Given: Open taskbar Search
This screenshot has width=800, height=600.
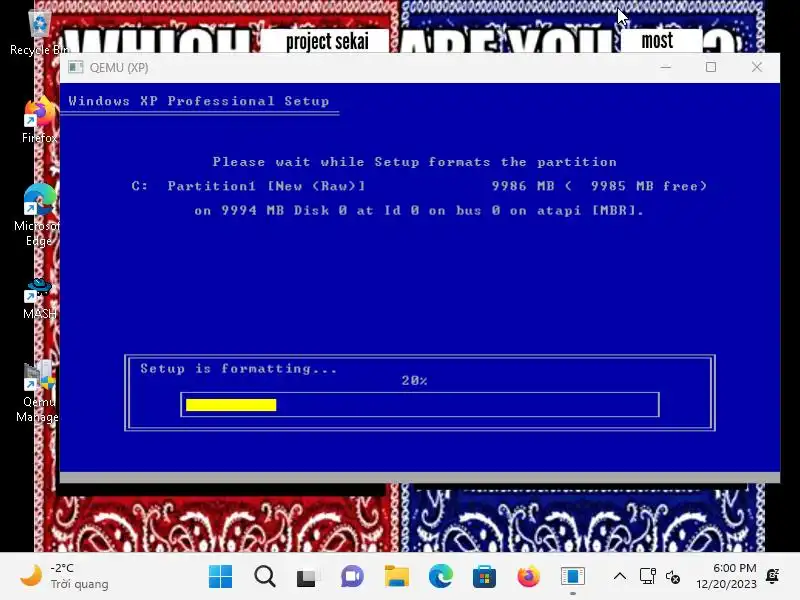Looking at the screenshot, I should 265,577.
